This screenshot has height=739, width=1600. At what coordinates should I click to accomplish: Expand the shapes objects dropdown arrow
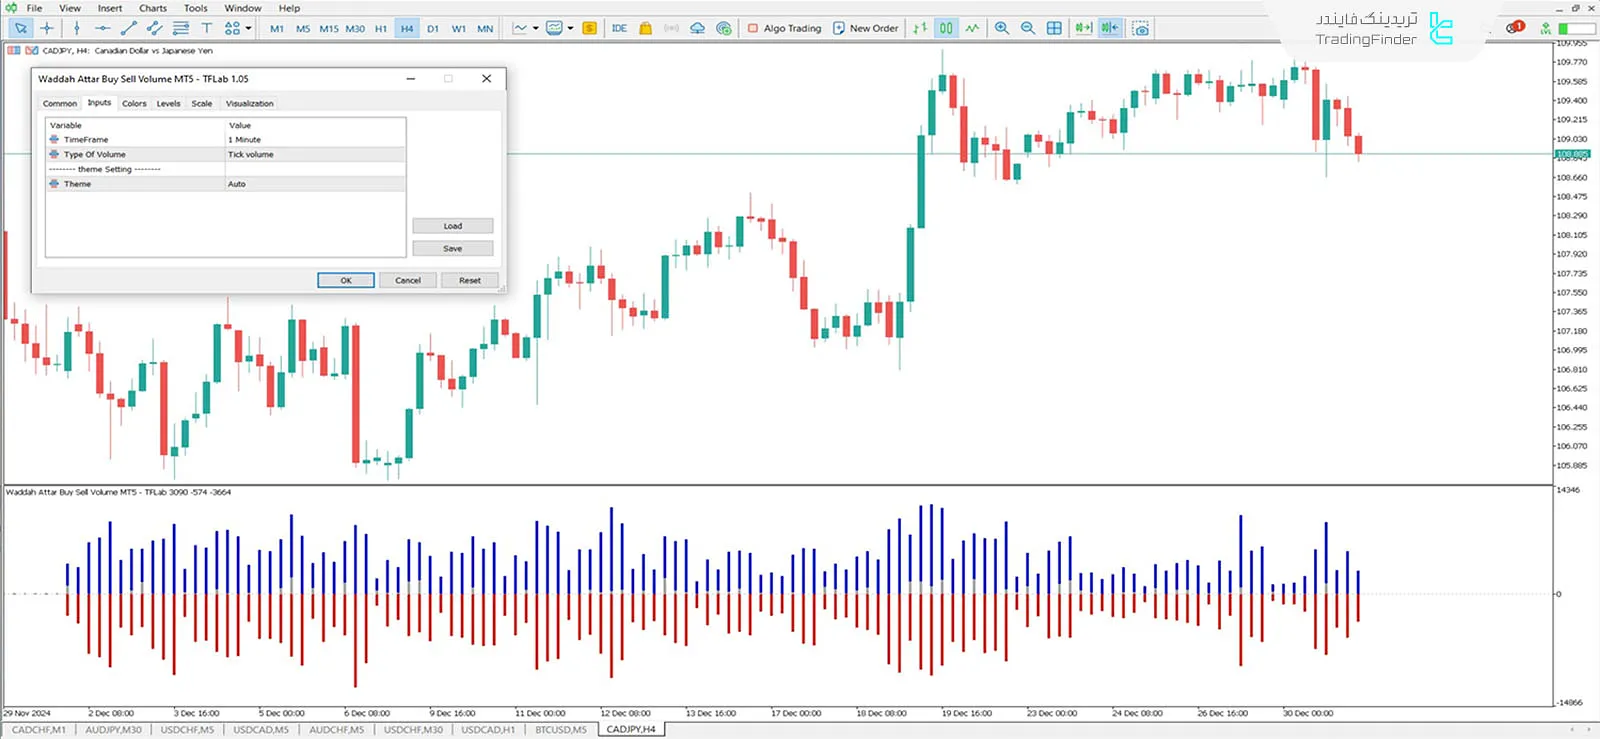click(x=248, y=28)
